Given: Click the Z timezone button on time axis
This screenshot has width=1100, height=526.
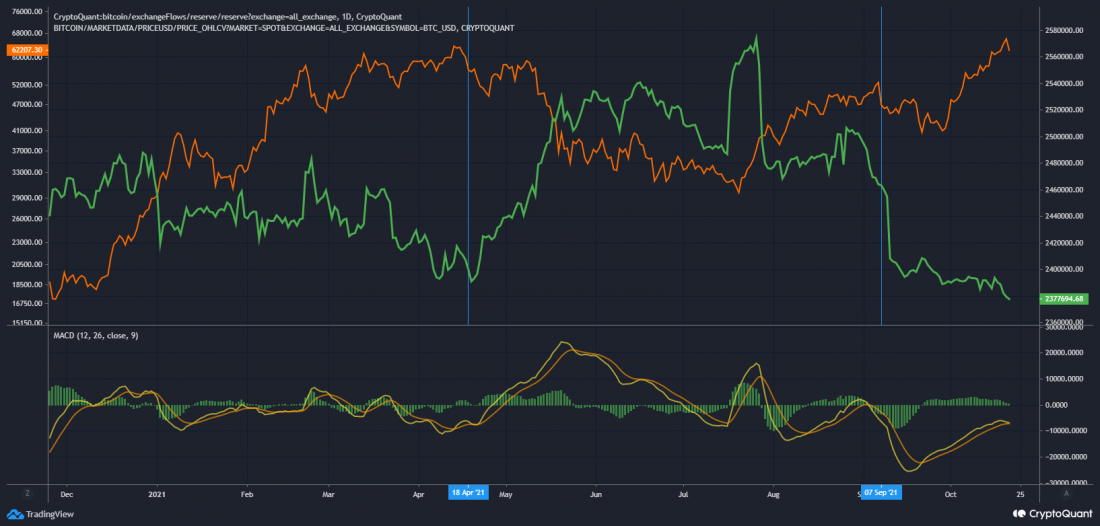Looking at the screenshot, I should (x=27, y=493).
